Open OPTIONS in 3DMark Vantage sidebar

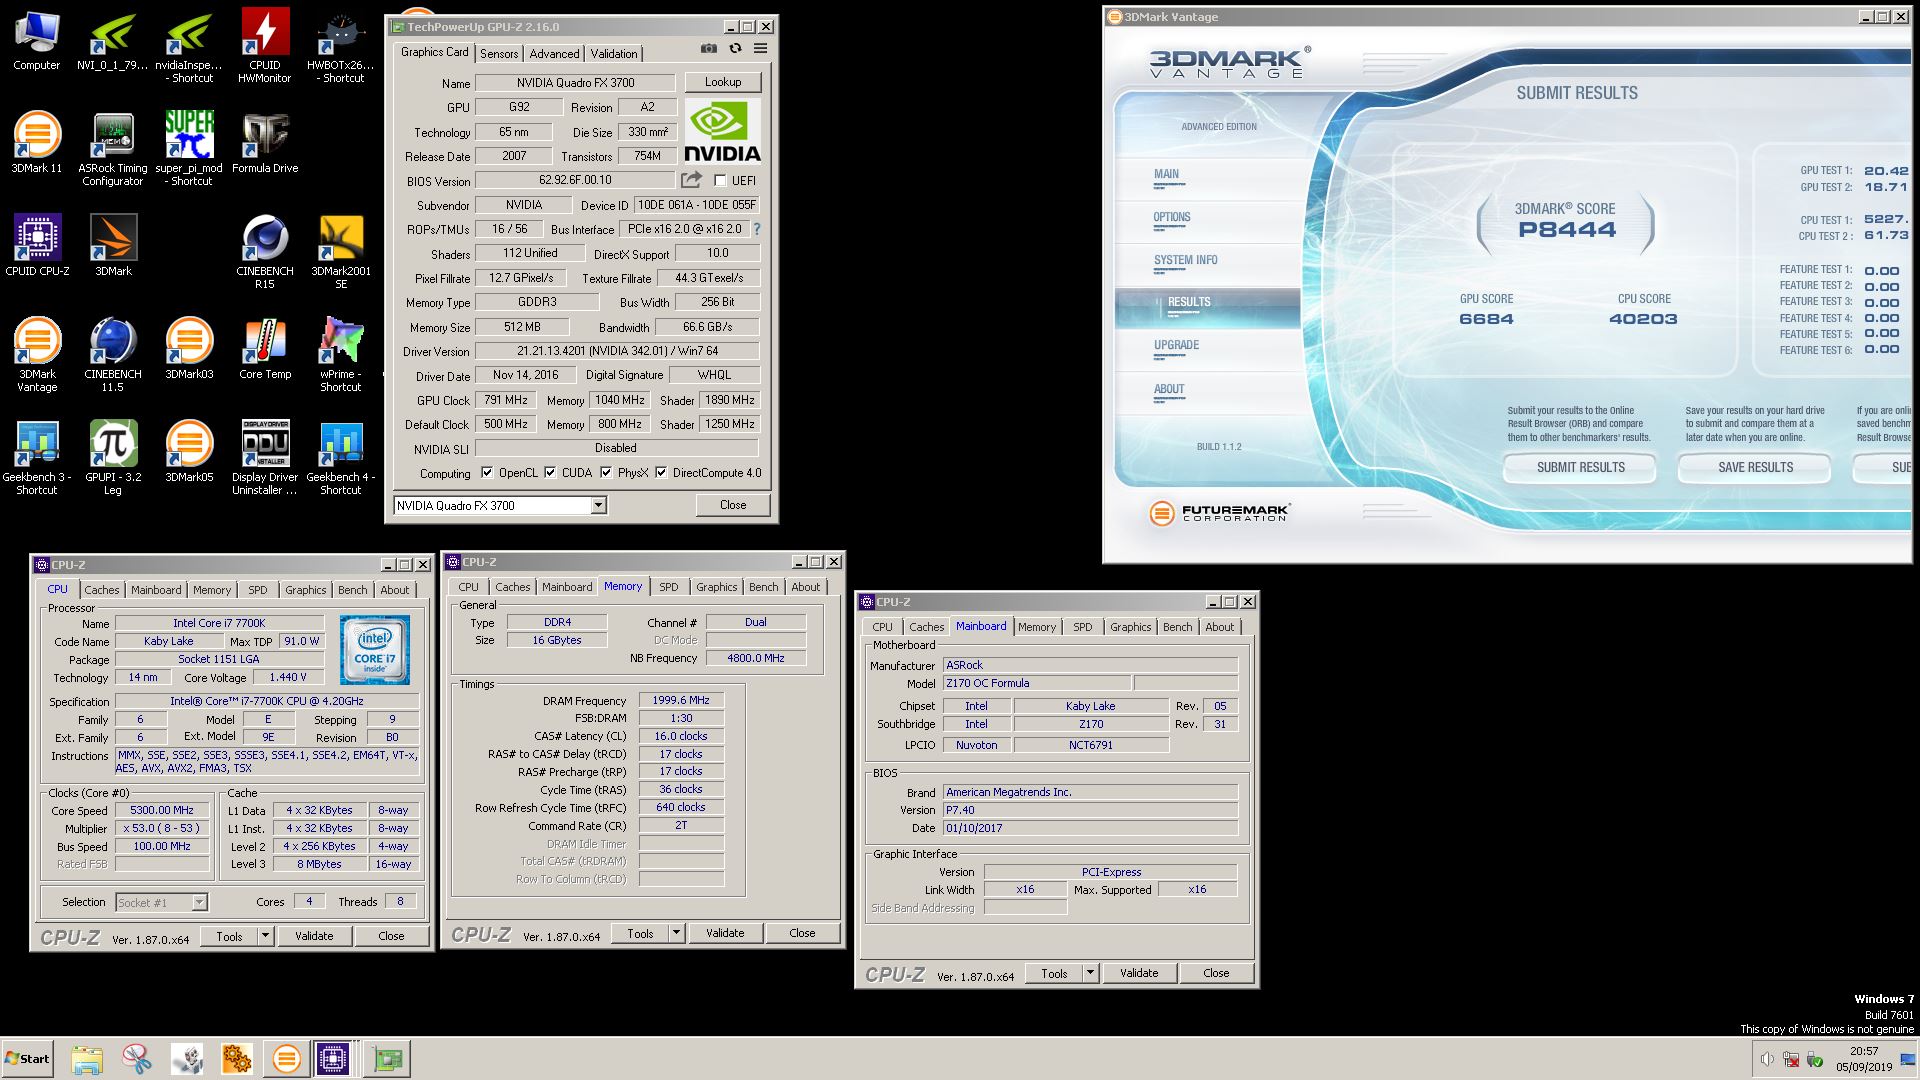point(1172,217)
